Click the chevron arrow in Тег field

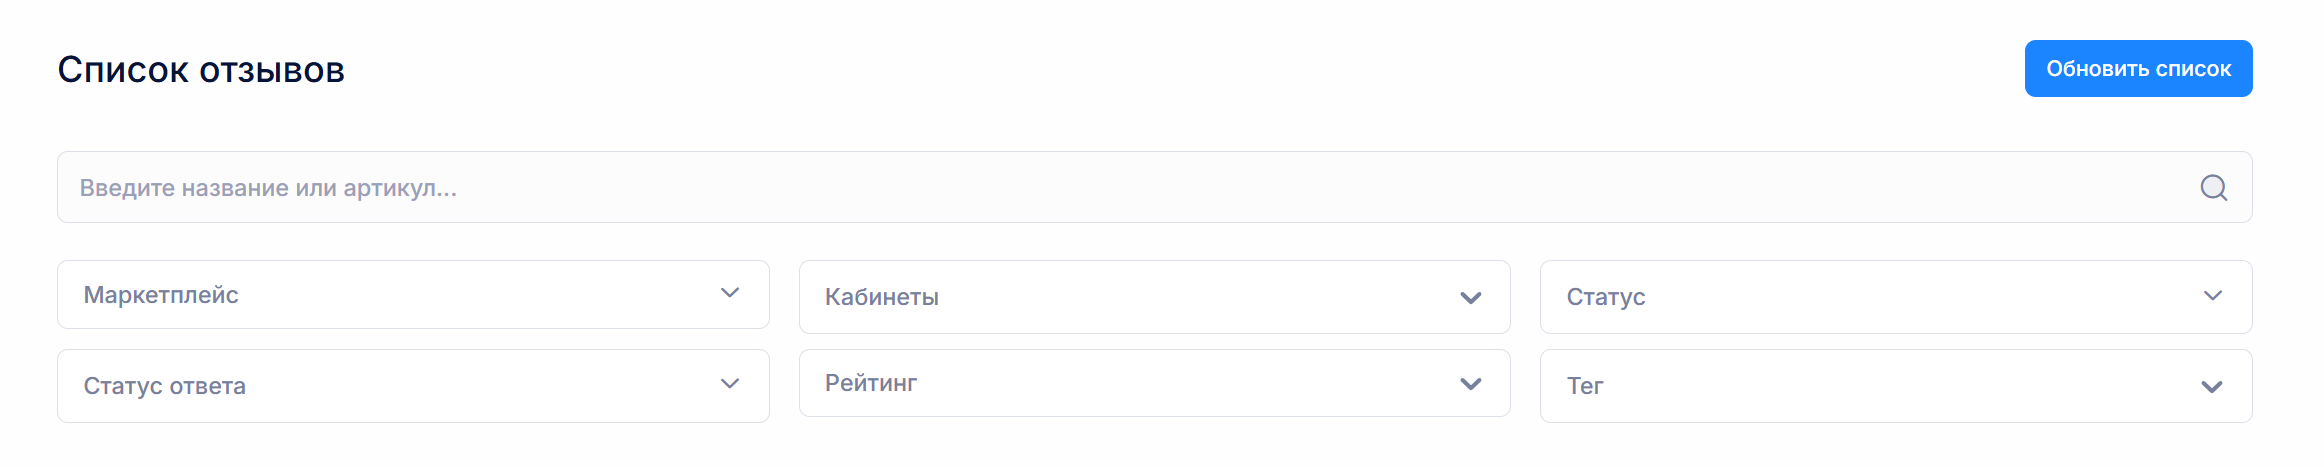(x=2212, y=387)
